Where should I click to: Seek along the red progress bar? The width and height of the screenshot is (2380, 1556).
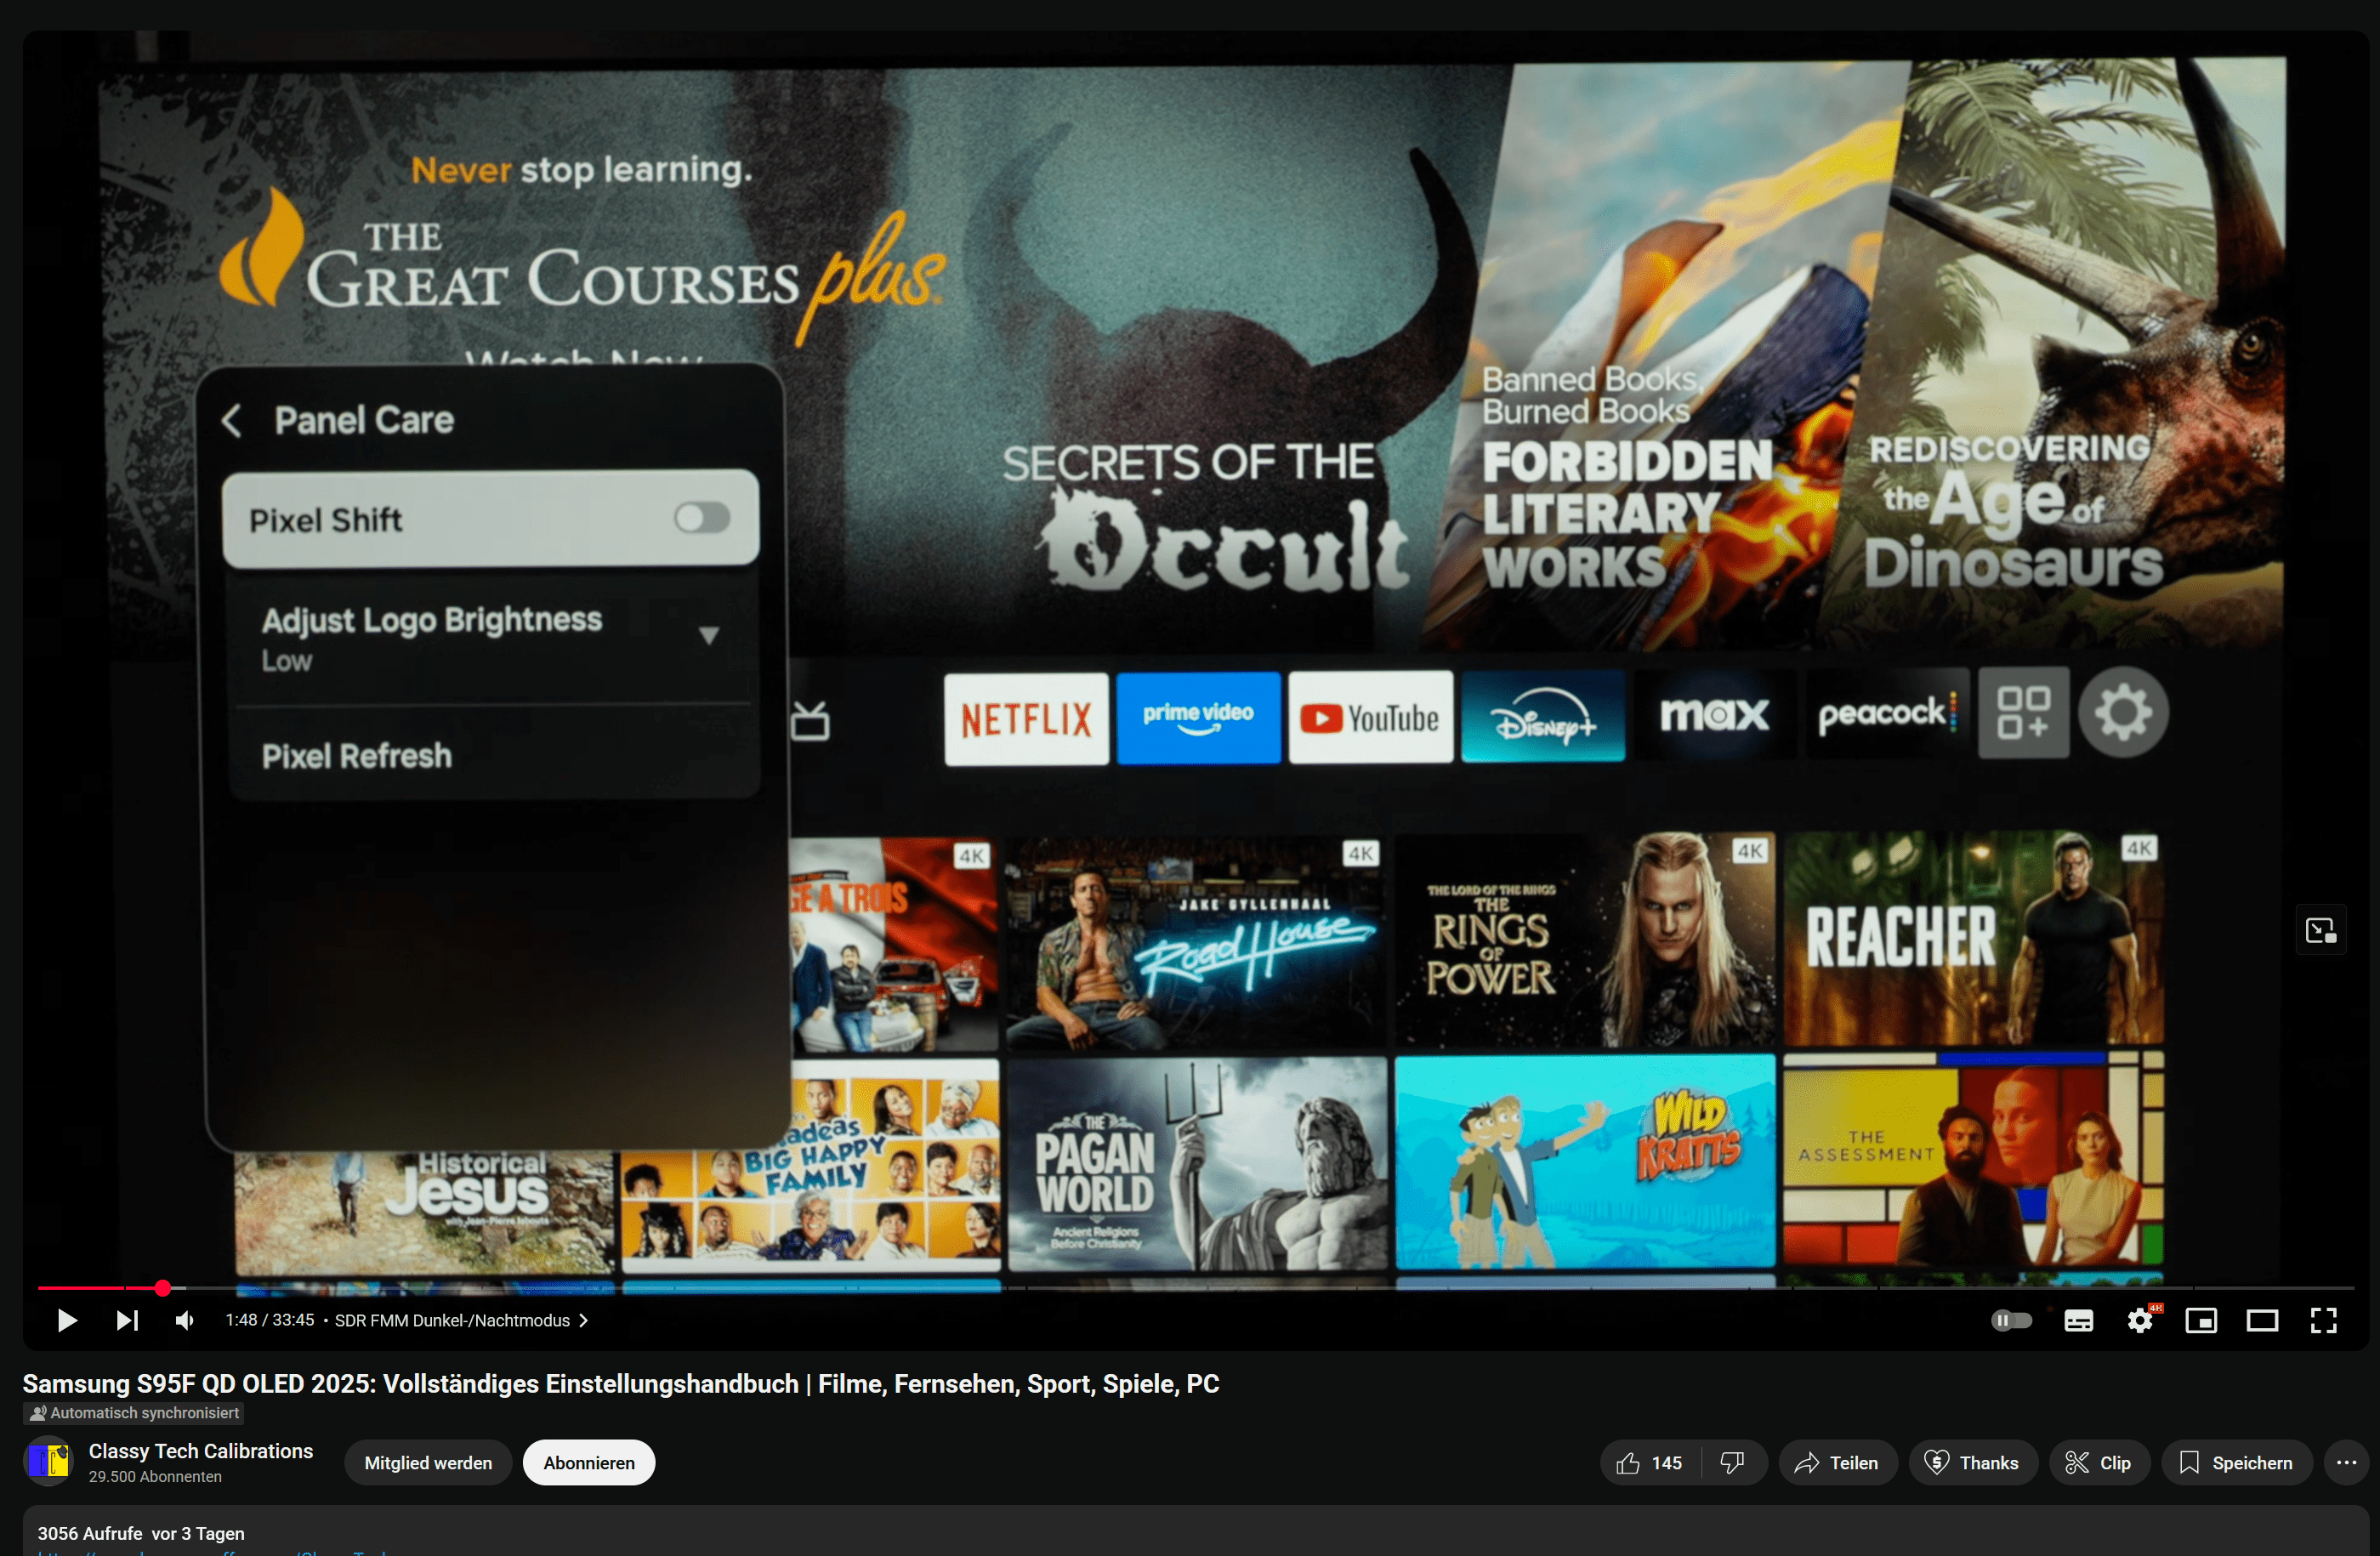click(1196, 1288)
